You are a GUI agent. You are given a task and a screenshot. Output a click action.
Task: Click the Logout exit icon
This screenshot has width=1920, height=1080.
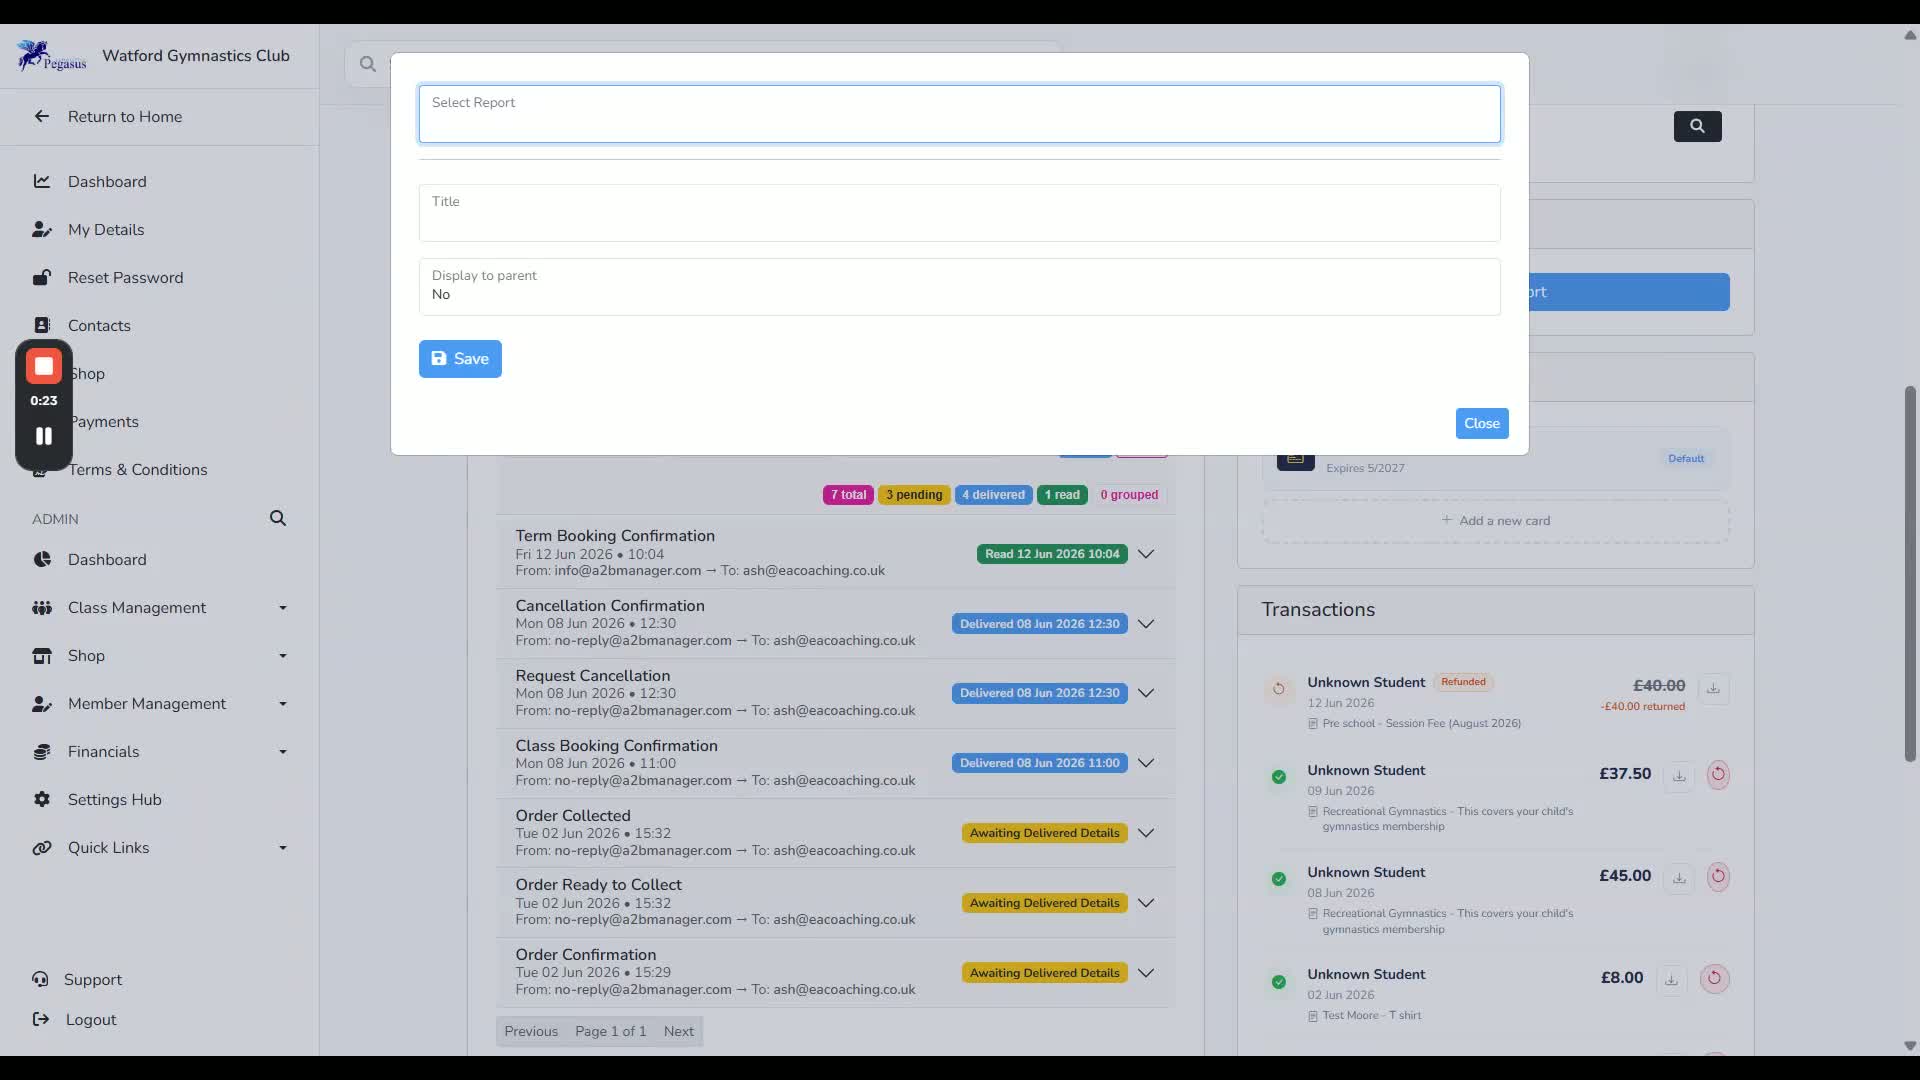40,1020
